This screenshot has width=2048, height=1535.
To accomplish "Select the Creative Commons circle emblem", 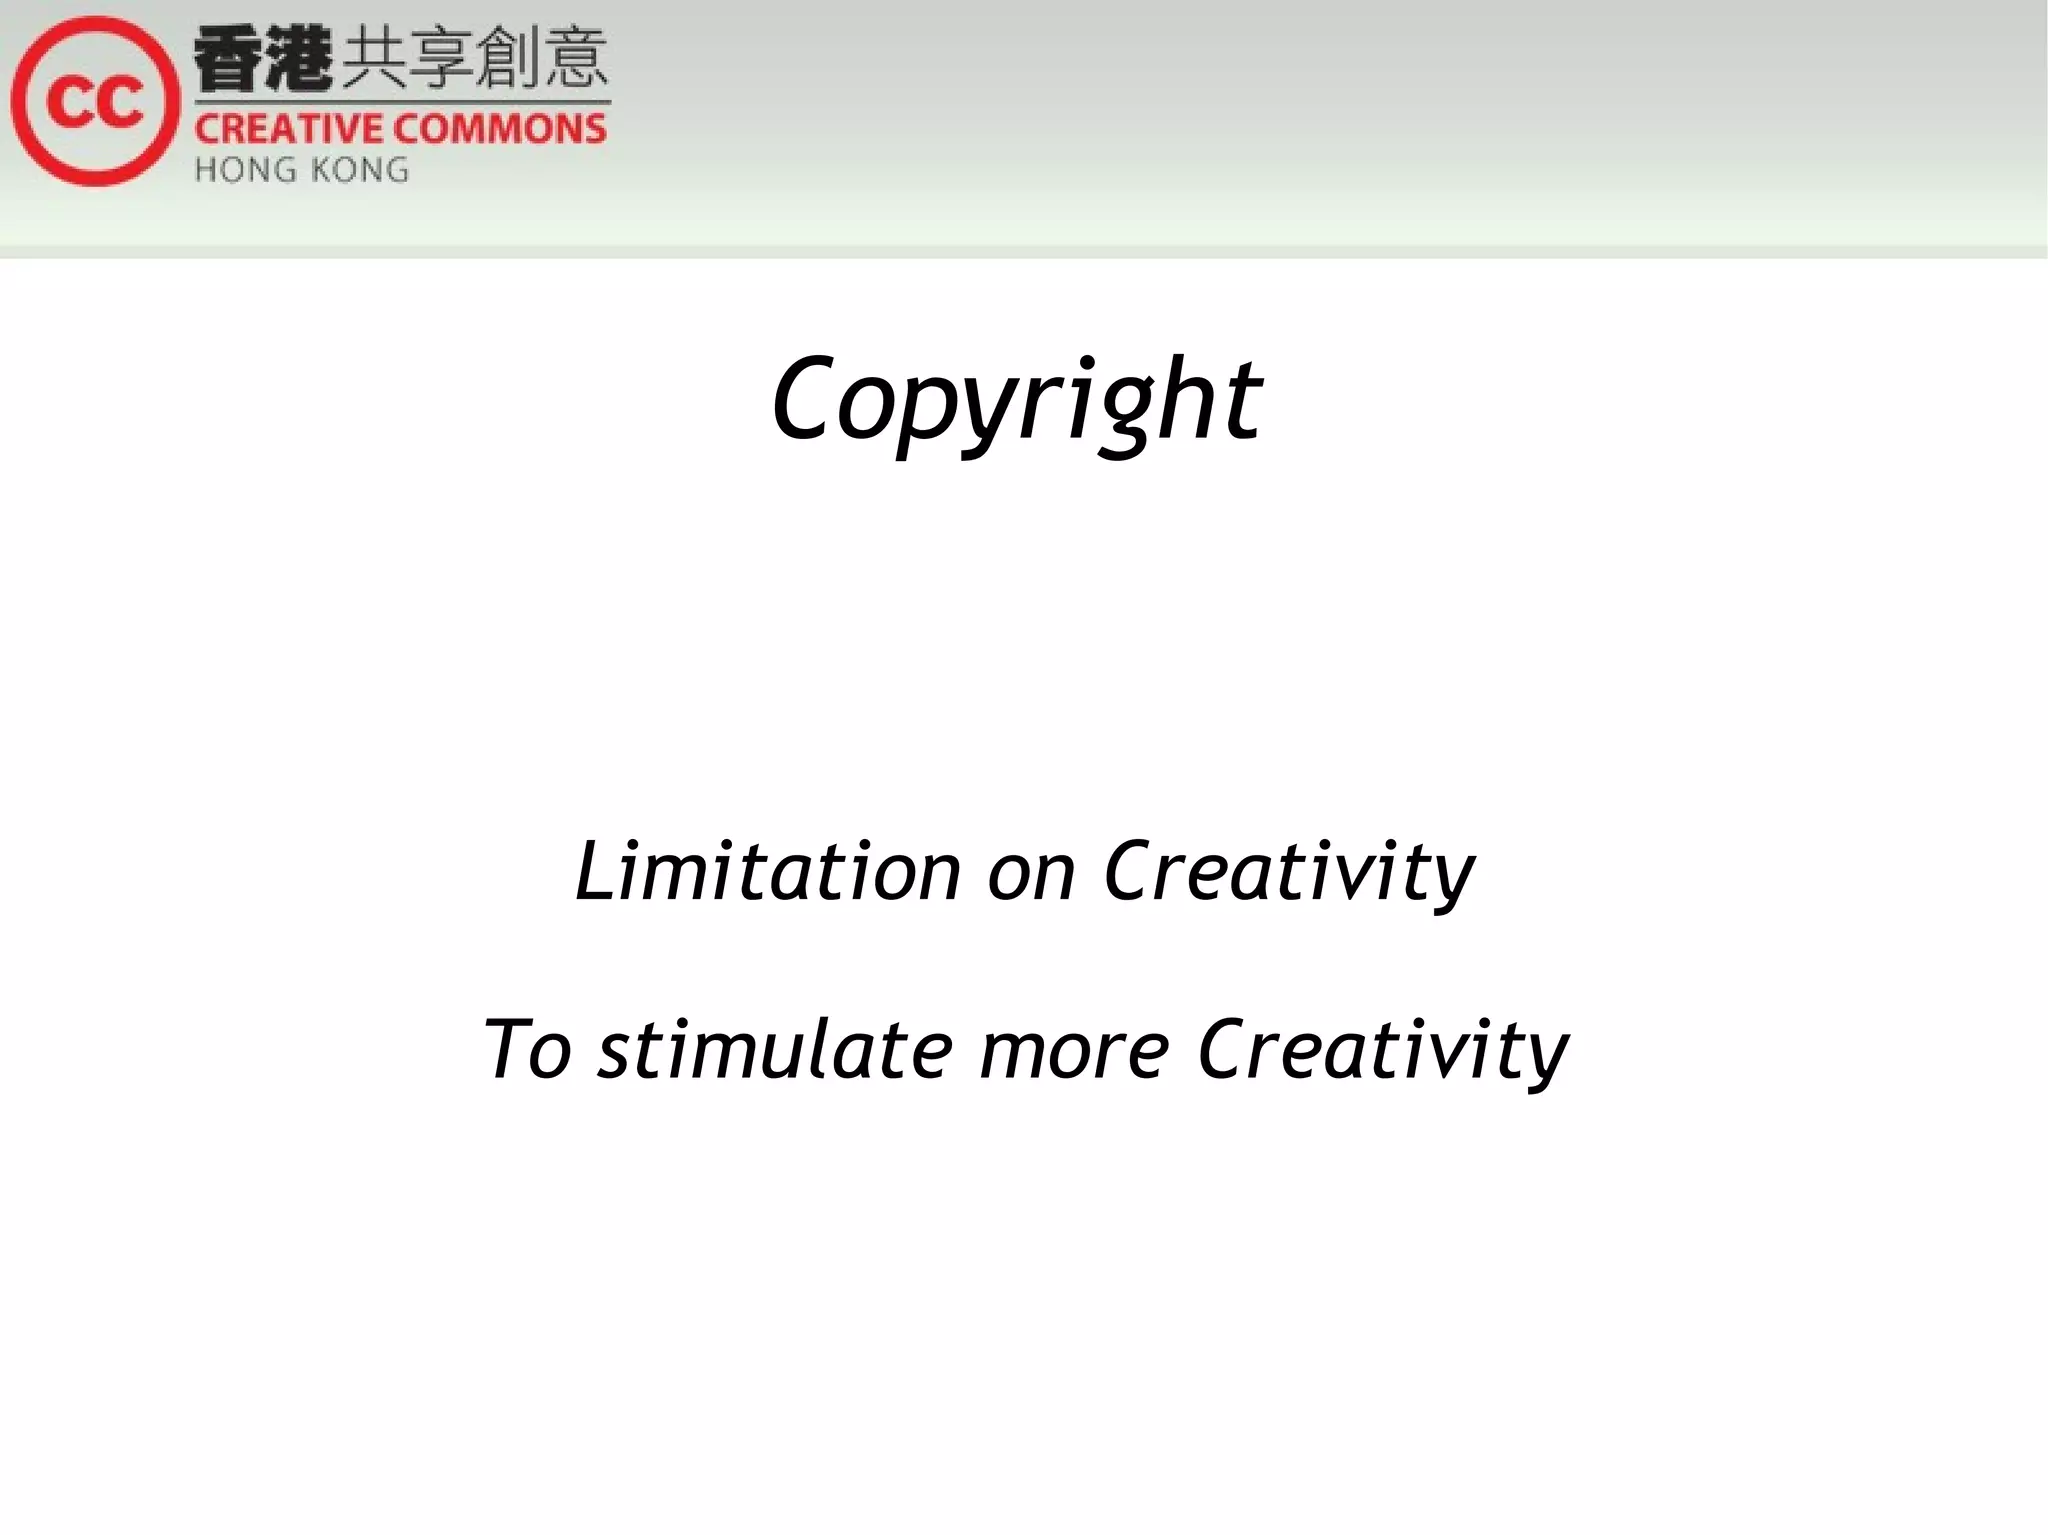I will coord(95,100).
